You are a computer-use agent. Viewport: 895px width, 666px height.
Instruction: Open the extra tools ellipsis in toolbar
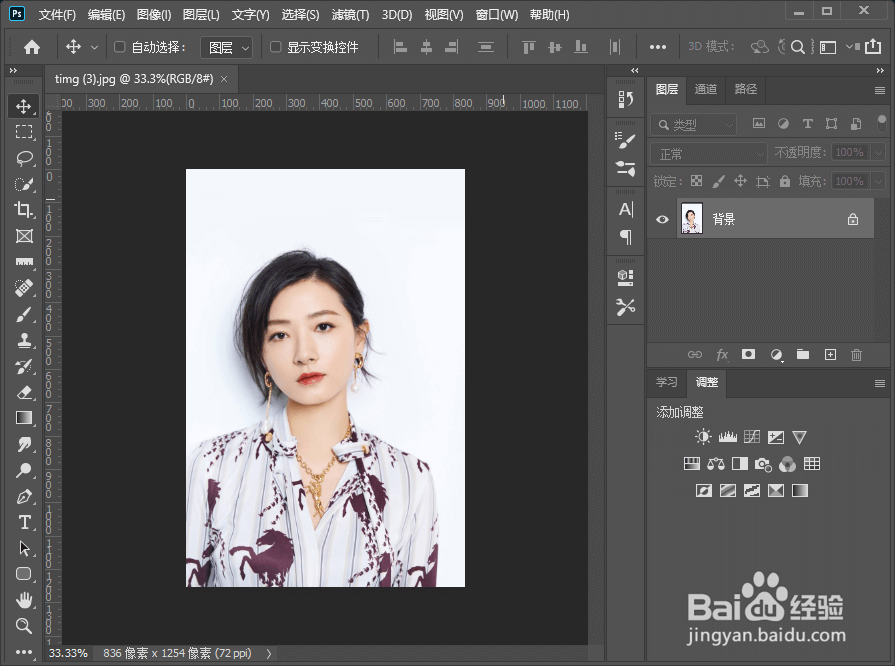(x=23, y=652)
